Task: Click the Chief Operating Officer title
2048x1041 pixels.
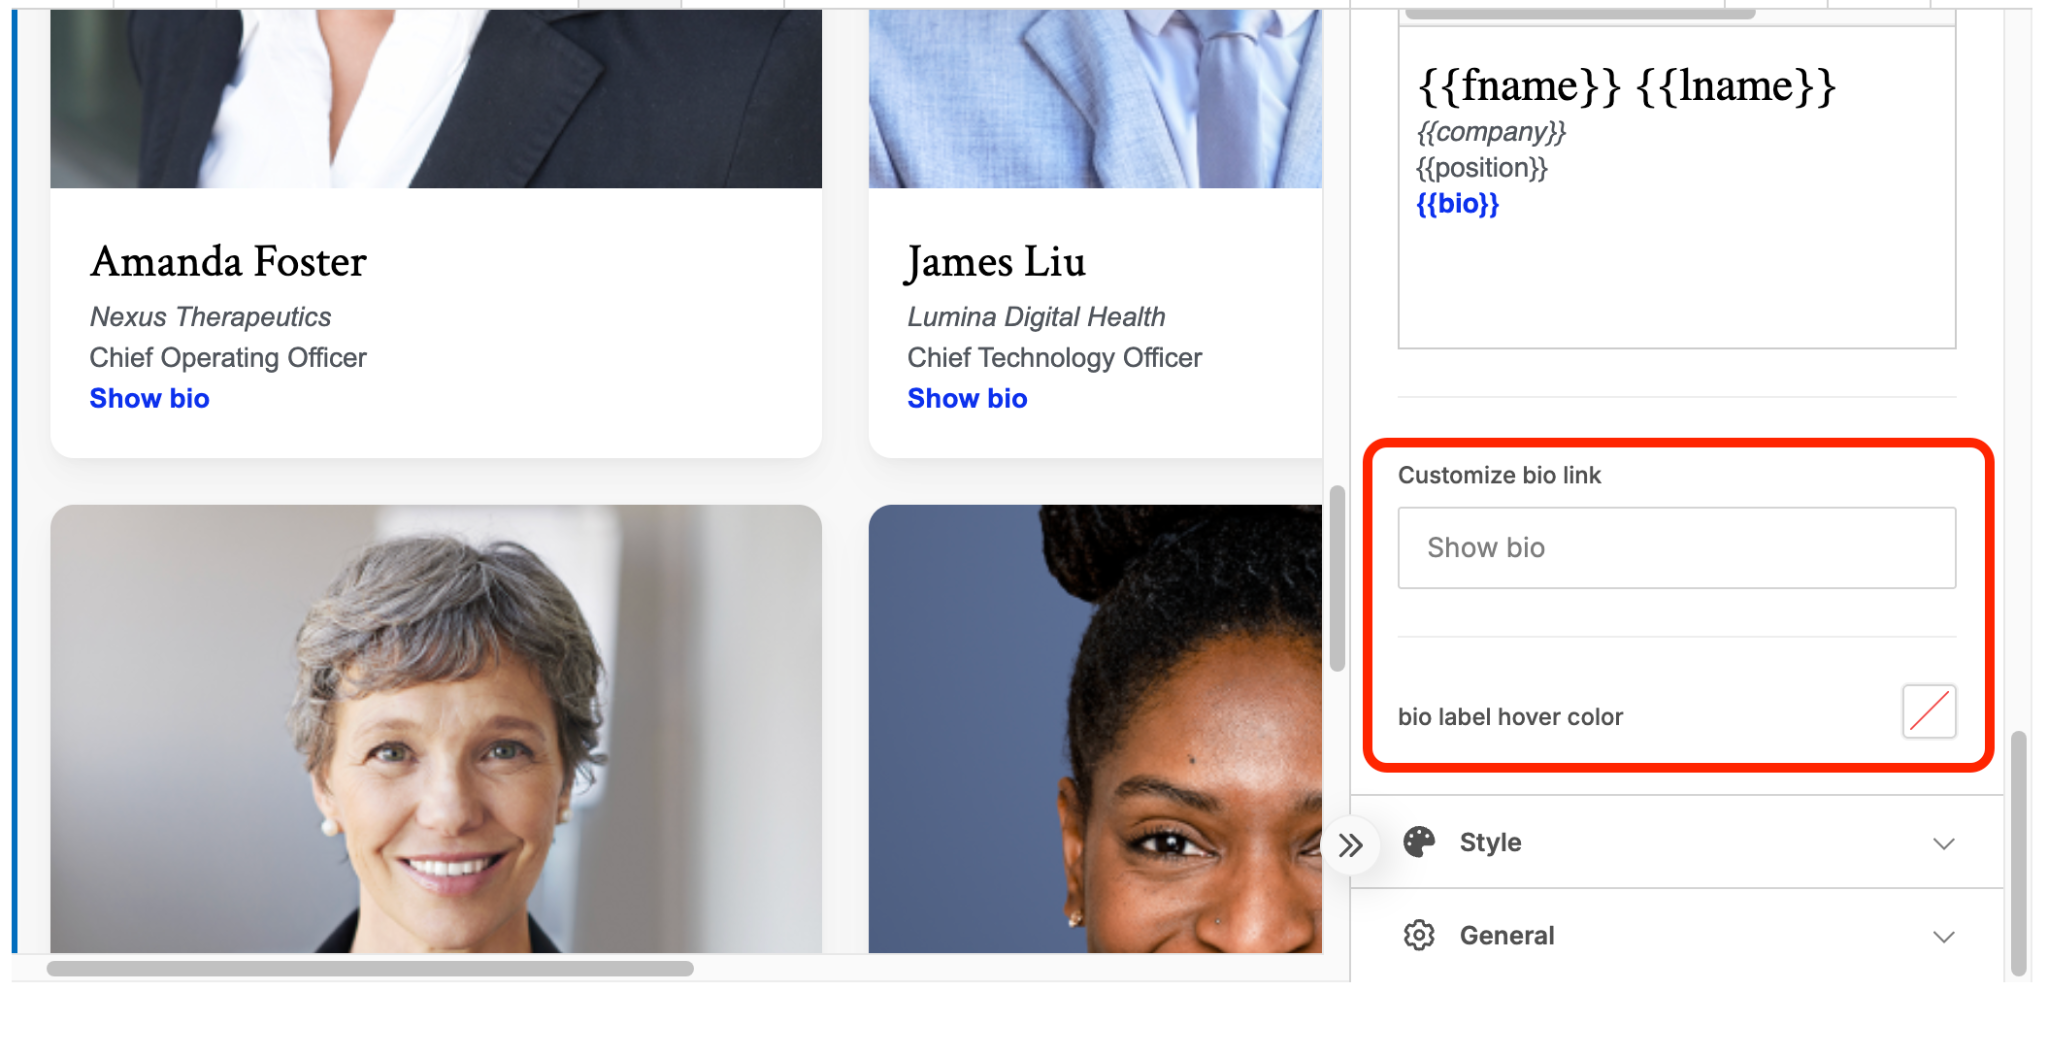Action: tap(228, 357)
